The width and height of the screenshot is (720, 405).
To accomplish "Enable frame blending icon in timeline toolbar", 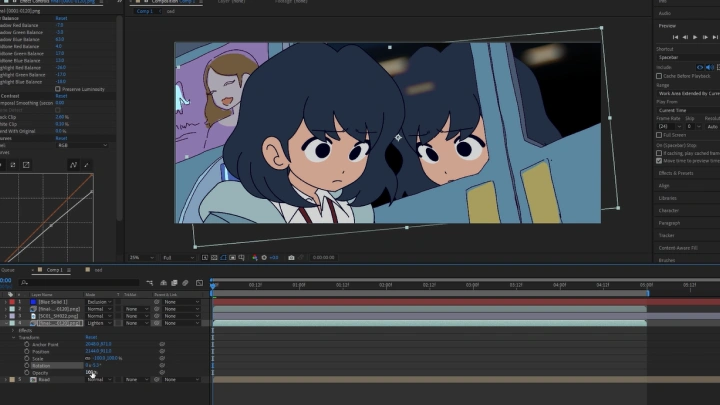I will [x=174, y=283].
